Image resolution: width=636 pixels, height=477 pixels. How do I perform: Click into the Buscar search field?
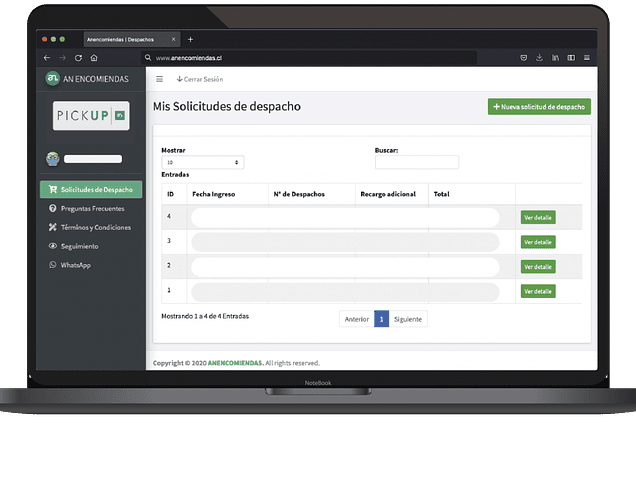(x=416, y=162)
